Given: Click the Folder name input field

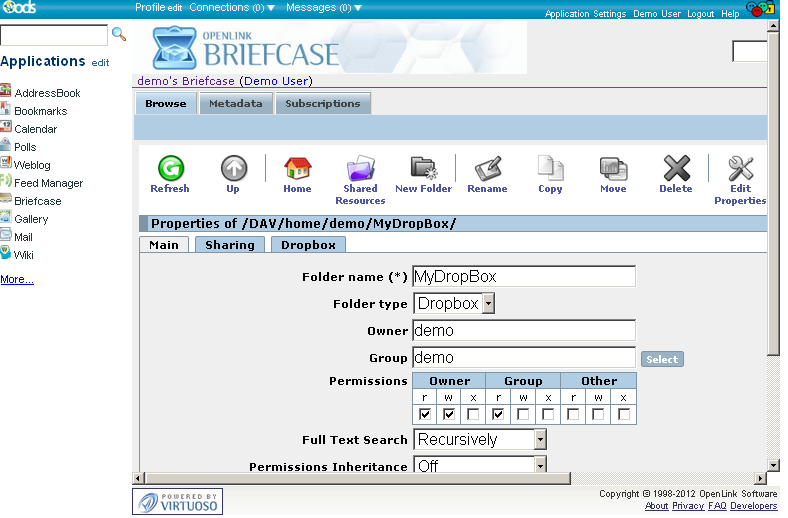Looking at the screenshot, I should 524,276.
